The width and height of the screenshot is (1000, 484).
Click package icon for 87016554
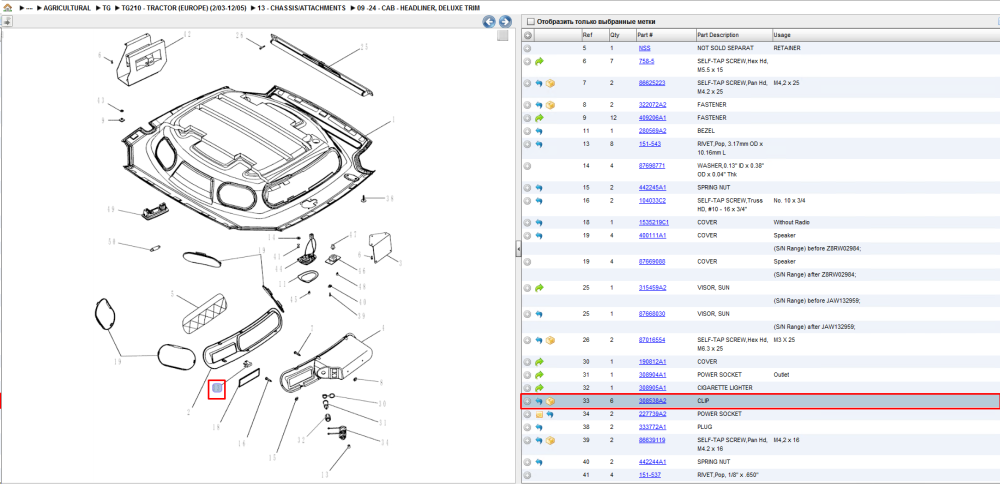tap(550, 340)
